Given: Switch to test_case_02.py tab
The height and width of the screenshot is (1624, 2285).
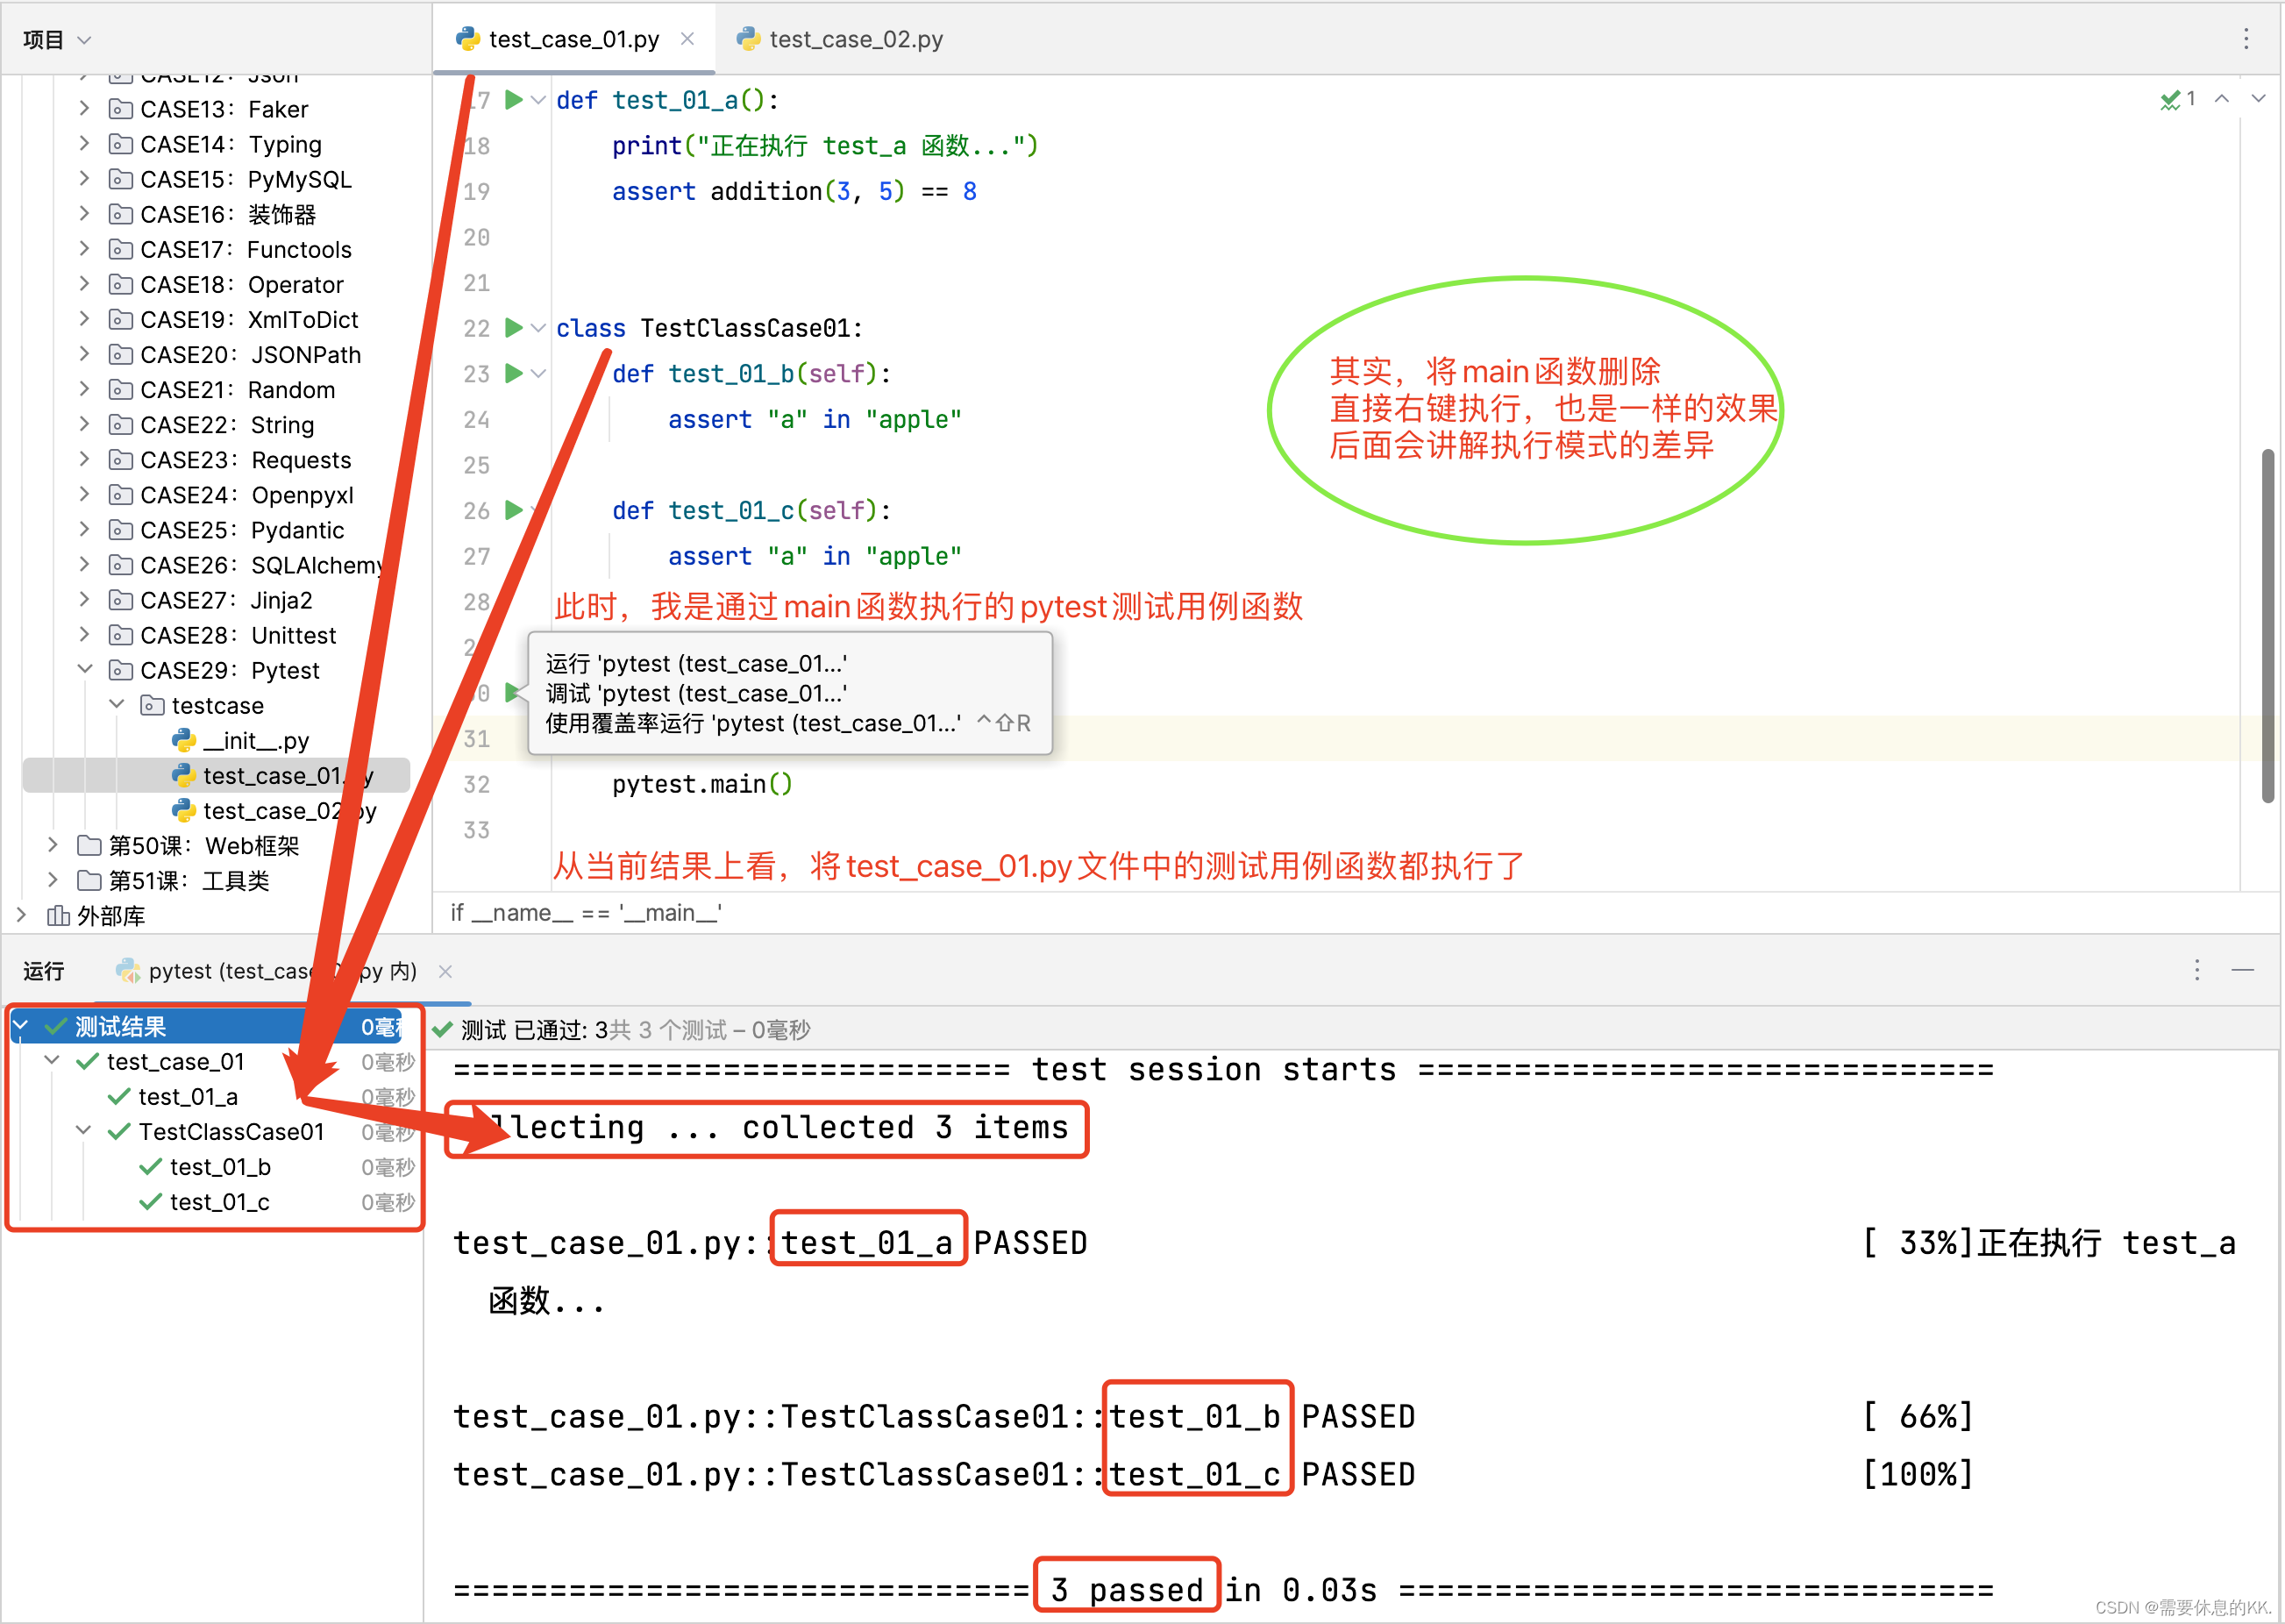Looking at the screenshot, I should click(x=840, y=39).
